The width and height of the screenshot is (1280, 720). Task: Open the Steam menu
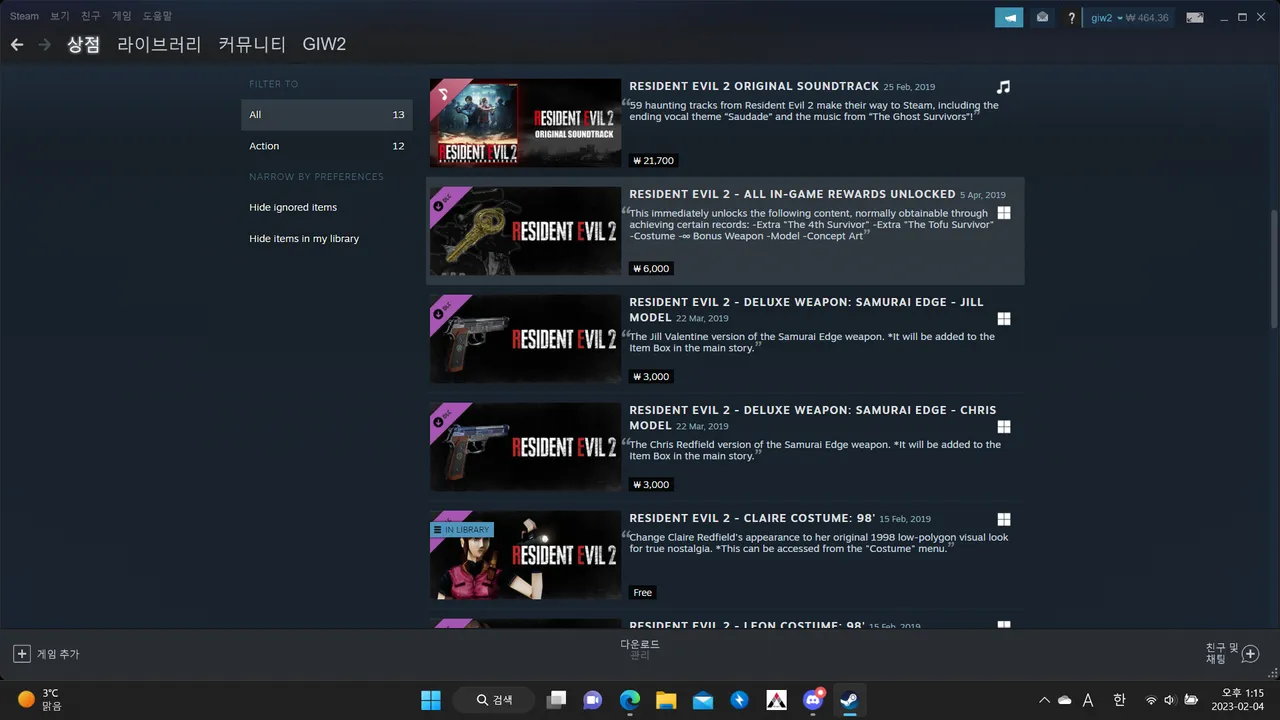pos(24,16)
